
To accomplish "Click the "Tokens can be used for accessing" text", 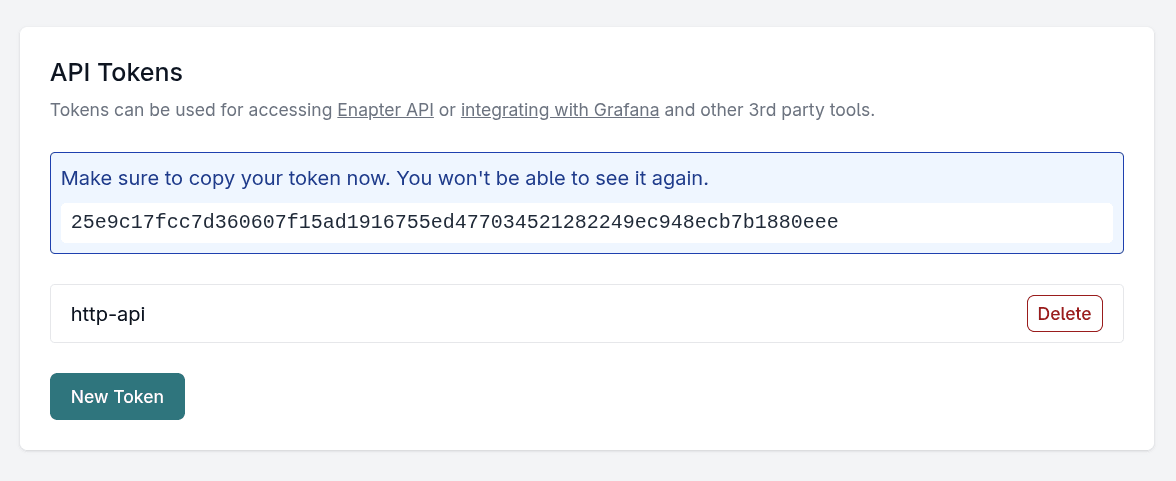I will pyautogui.click(x=190, y=110).
